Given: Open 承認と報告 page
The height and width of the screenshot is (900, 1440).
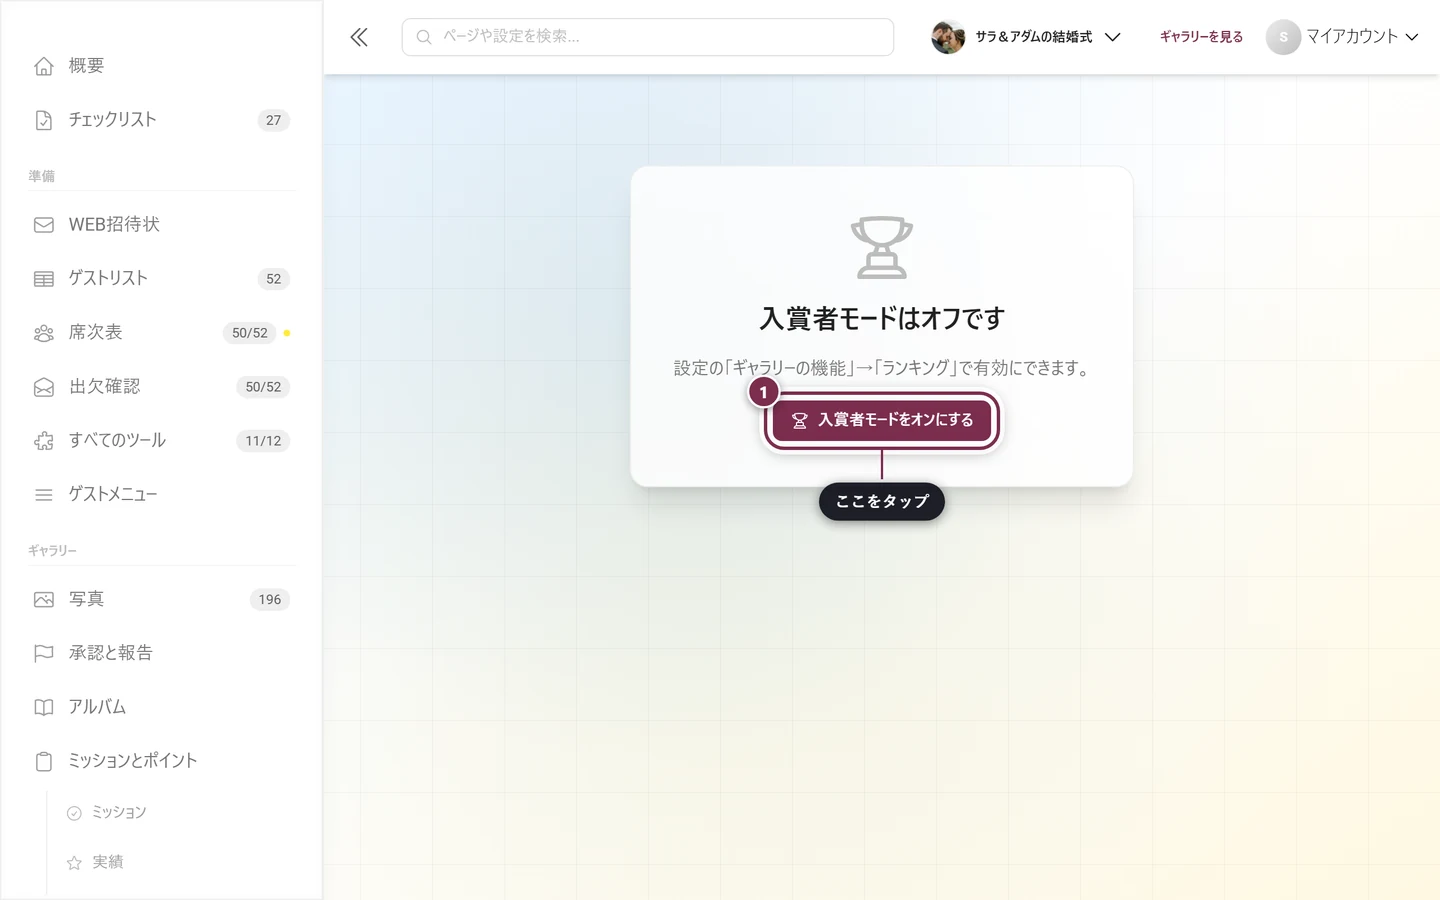Looking at the screenshot, I should (x=161, y=654).
